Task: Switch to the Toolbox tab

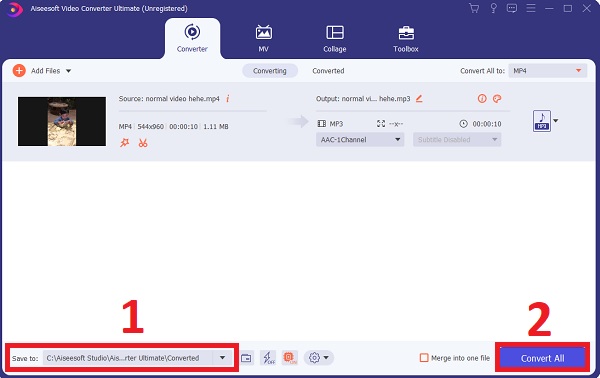Action: coord(406,38)
